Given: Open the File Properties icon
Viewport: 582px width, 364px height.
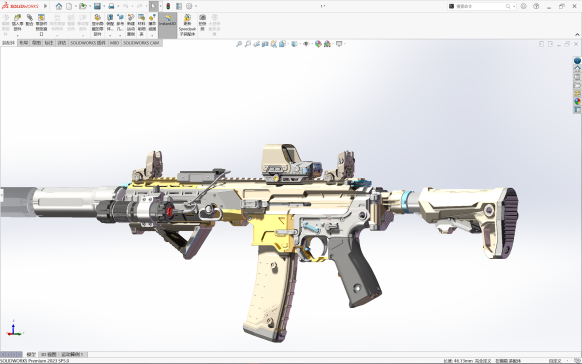Looking at the screenshot, I should coord(179,6).
